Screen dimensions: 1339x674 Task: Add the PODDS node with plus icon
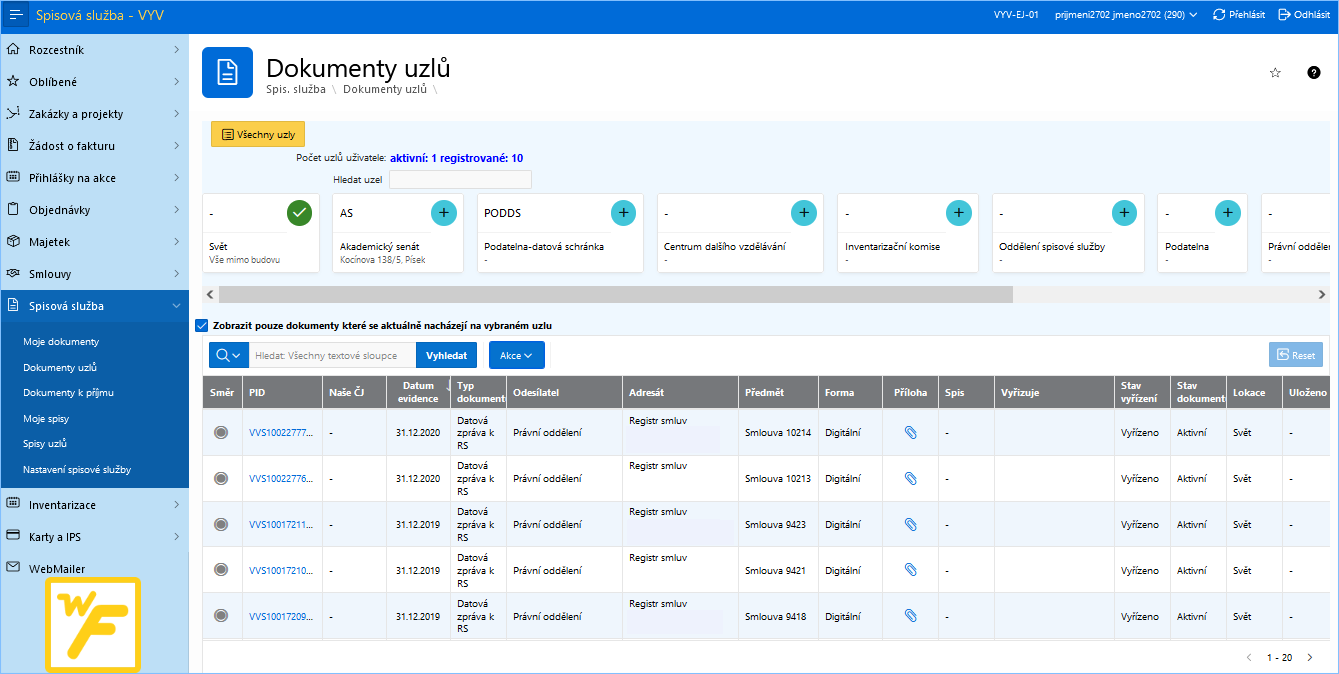[623, 213]
